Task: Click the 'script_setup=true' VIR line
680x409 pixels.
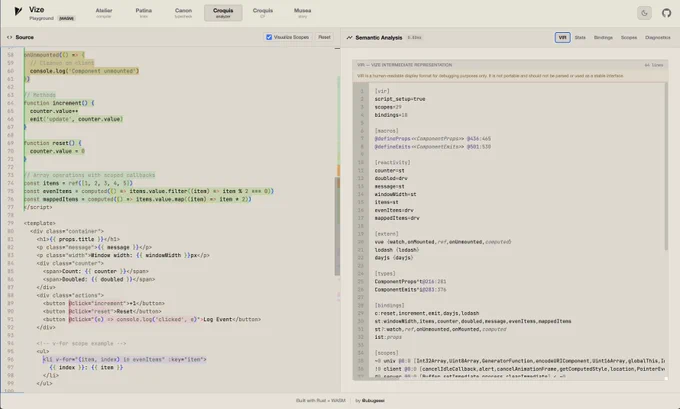Action: (x=400, y=99)
